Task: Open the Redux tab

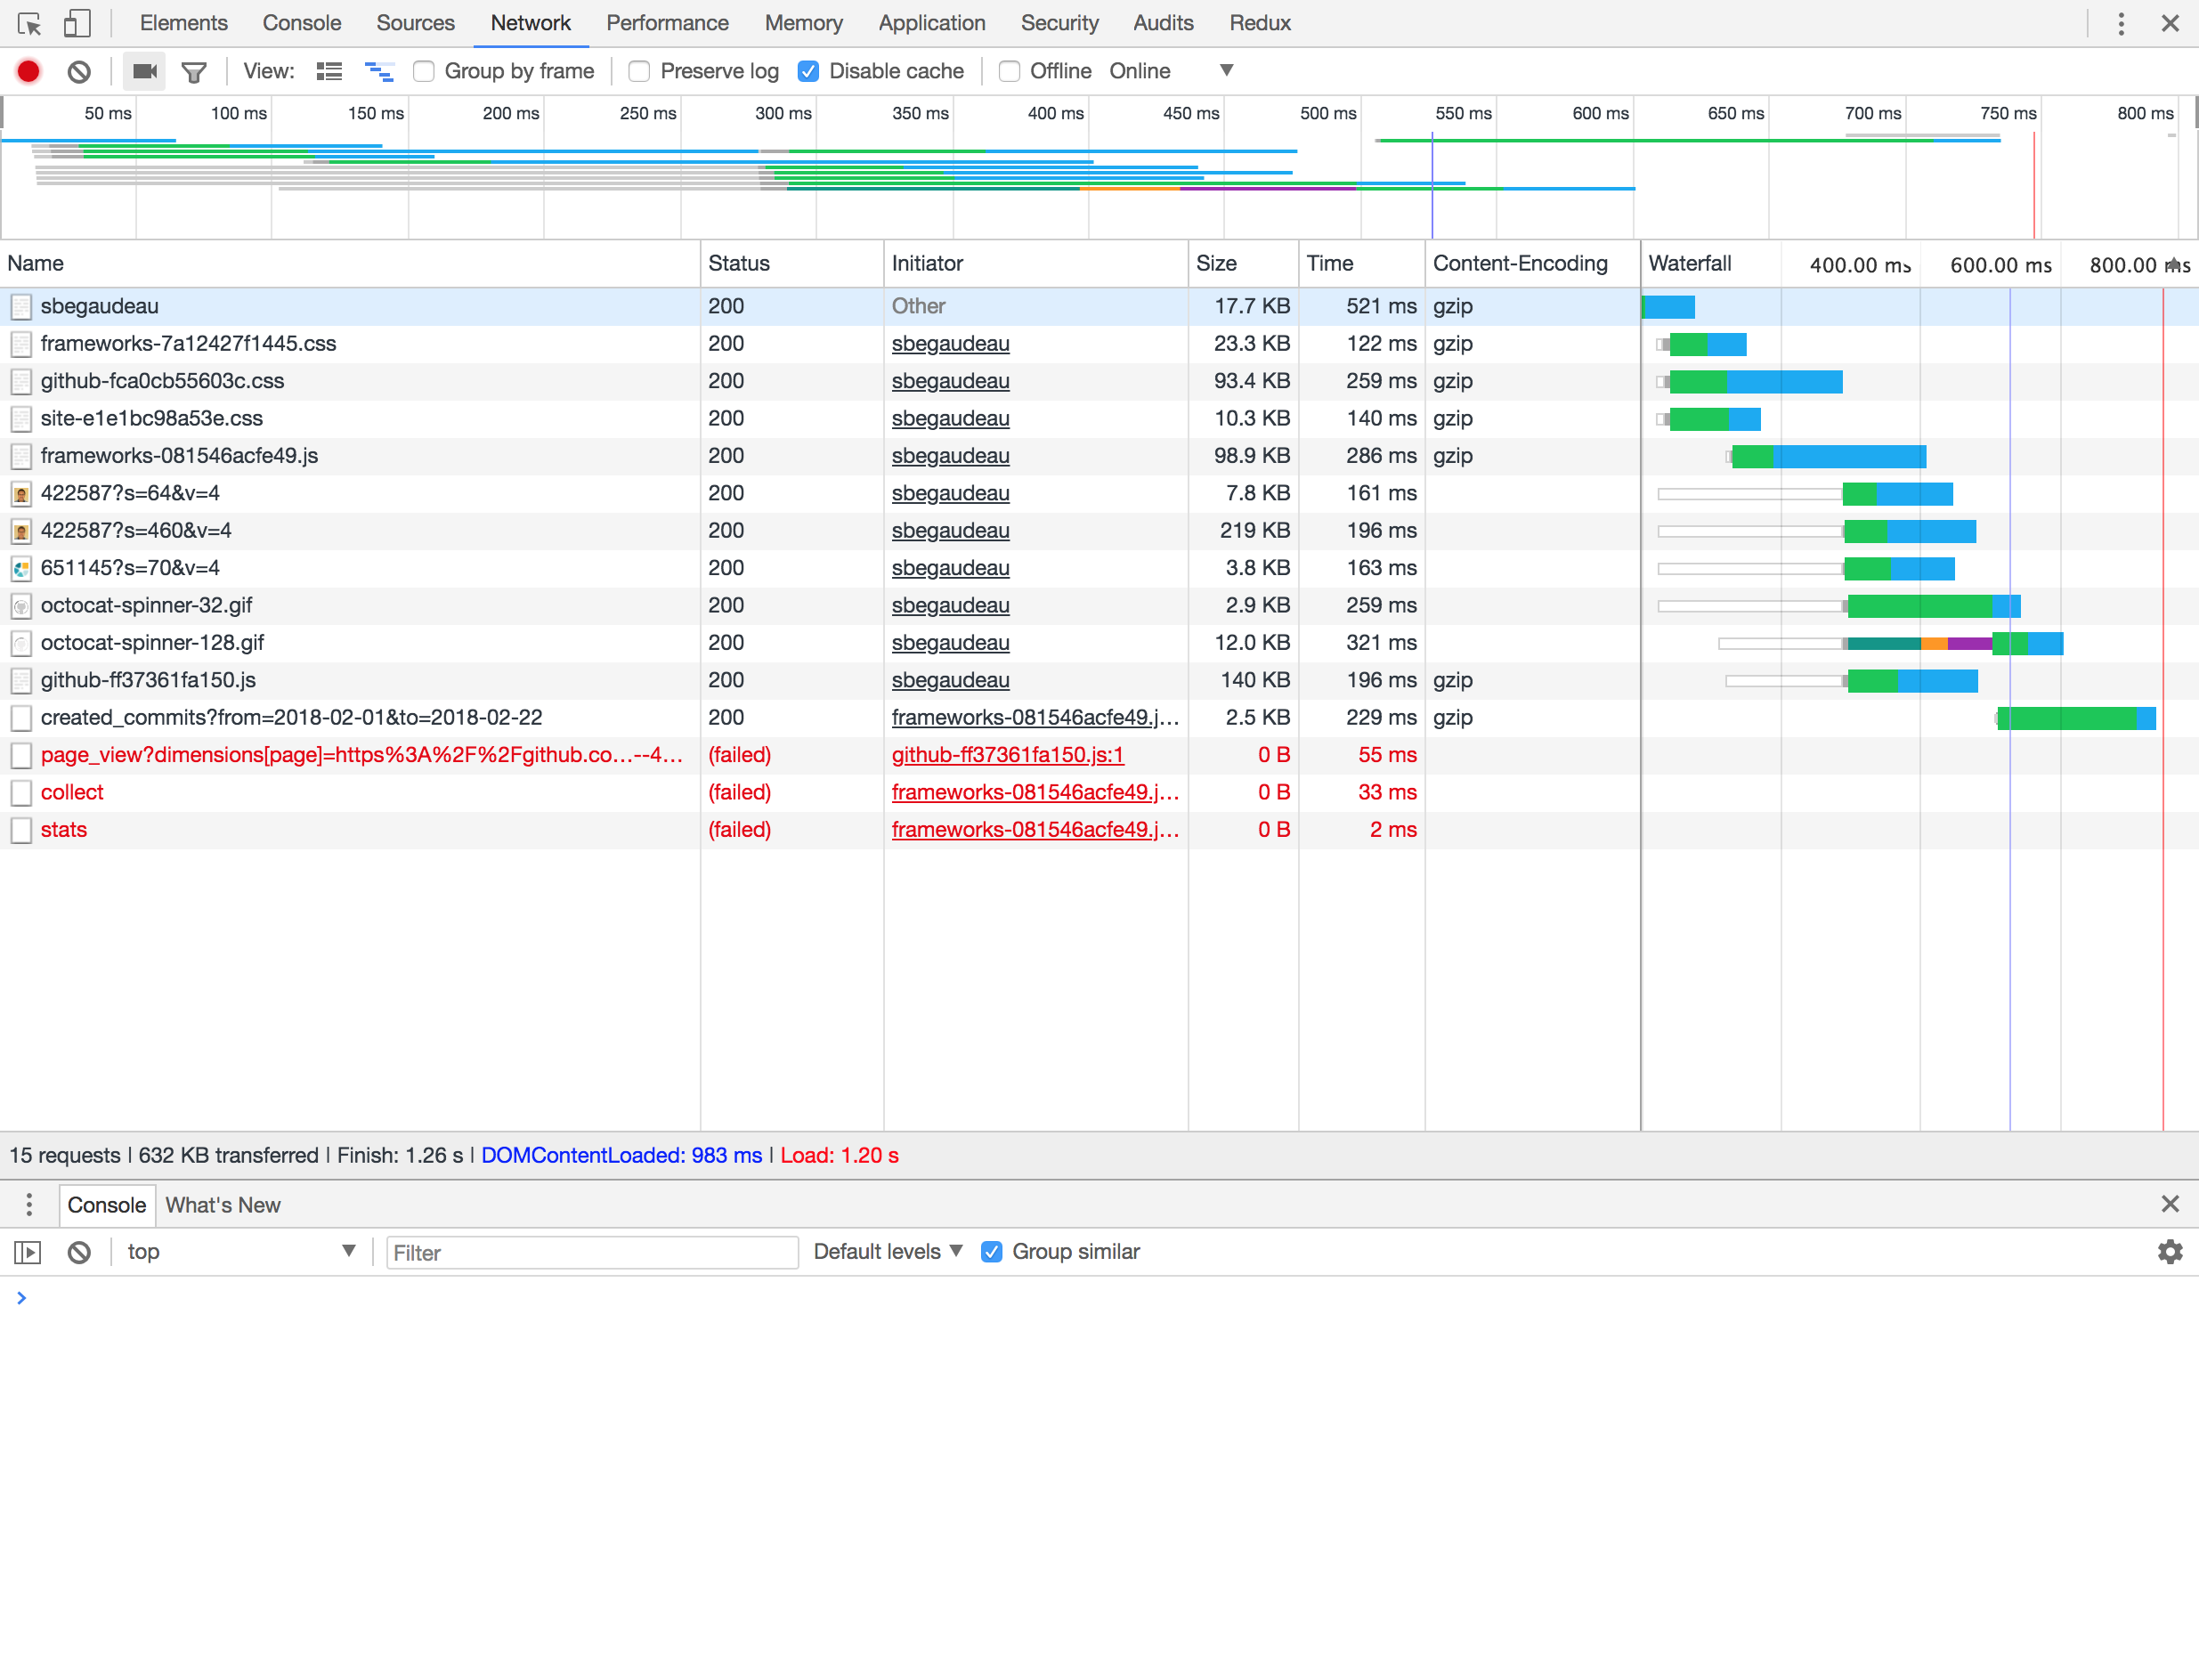Action: pos(1261,23)
